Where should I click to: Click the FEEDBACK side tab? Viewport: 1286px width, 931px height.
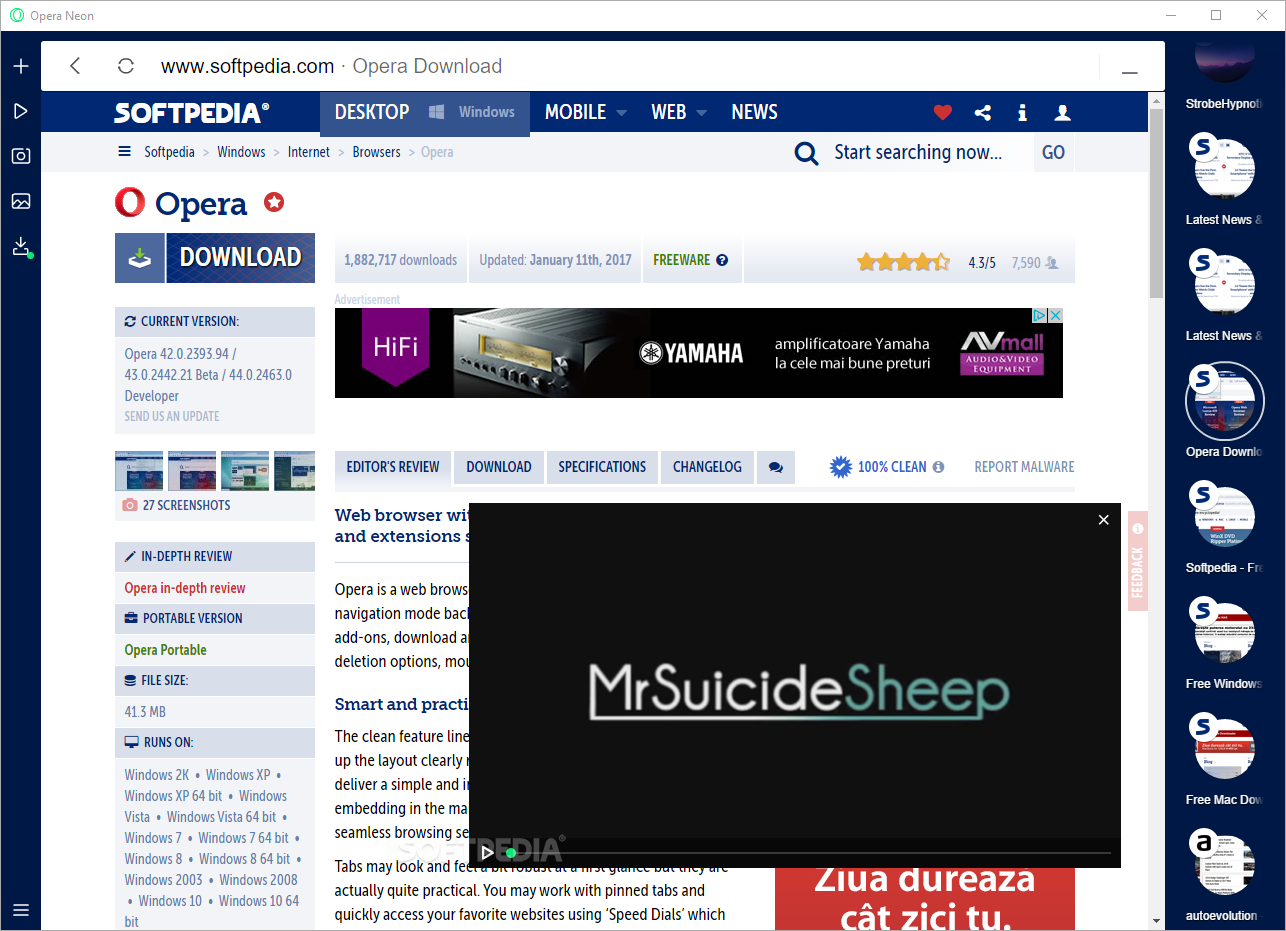pyautogui.click(x=1138, y=561)
